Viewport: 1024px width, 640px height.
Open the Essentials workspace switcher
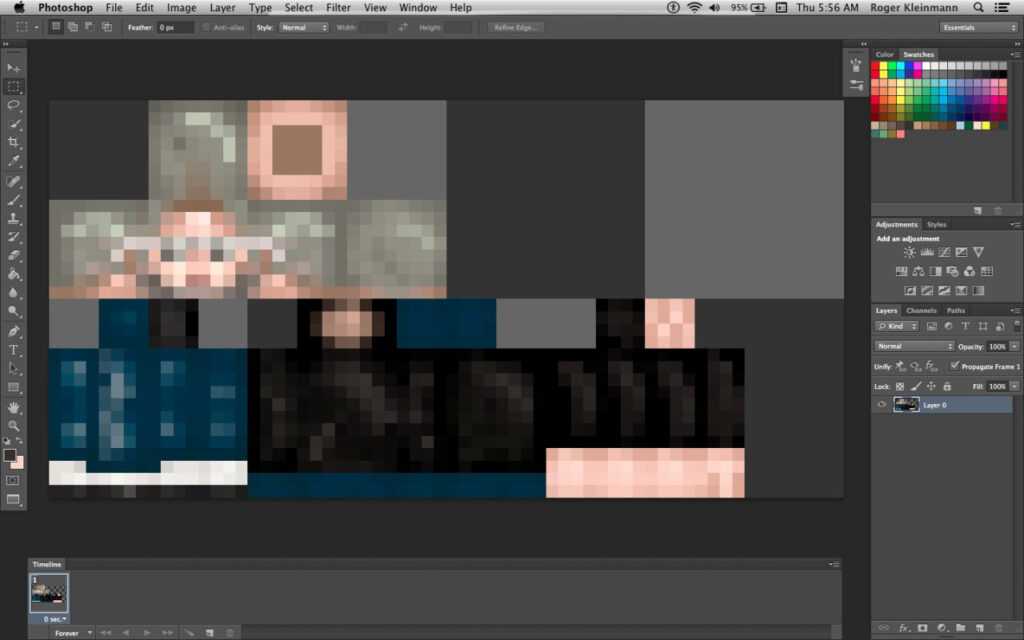(977, 27)
